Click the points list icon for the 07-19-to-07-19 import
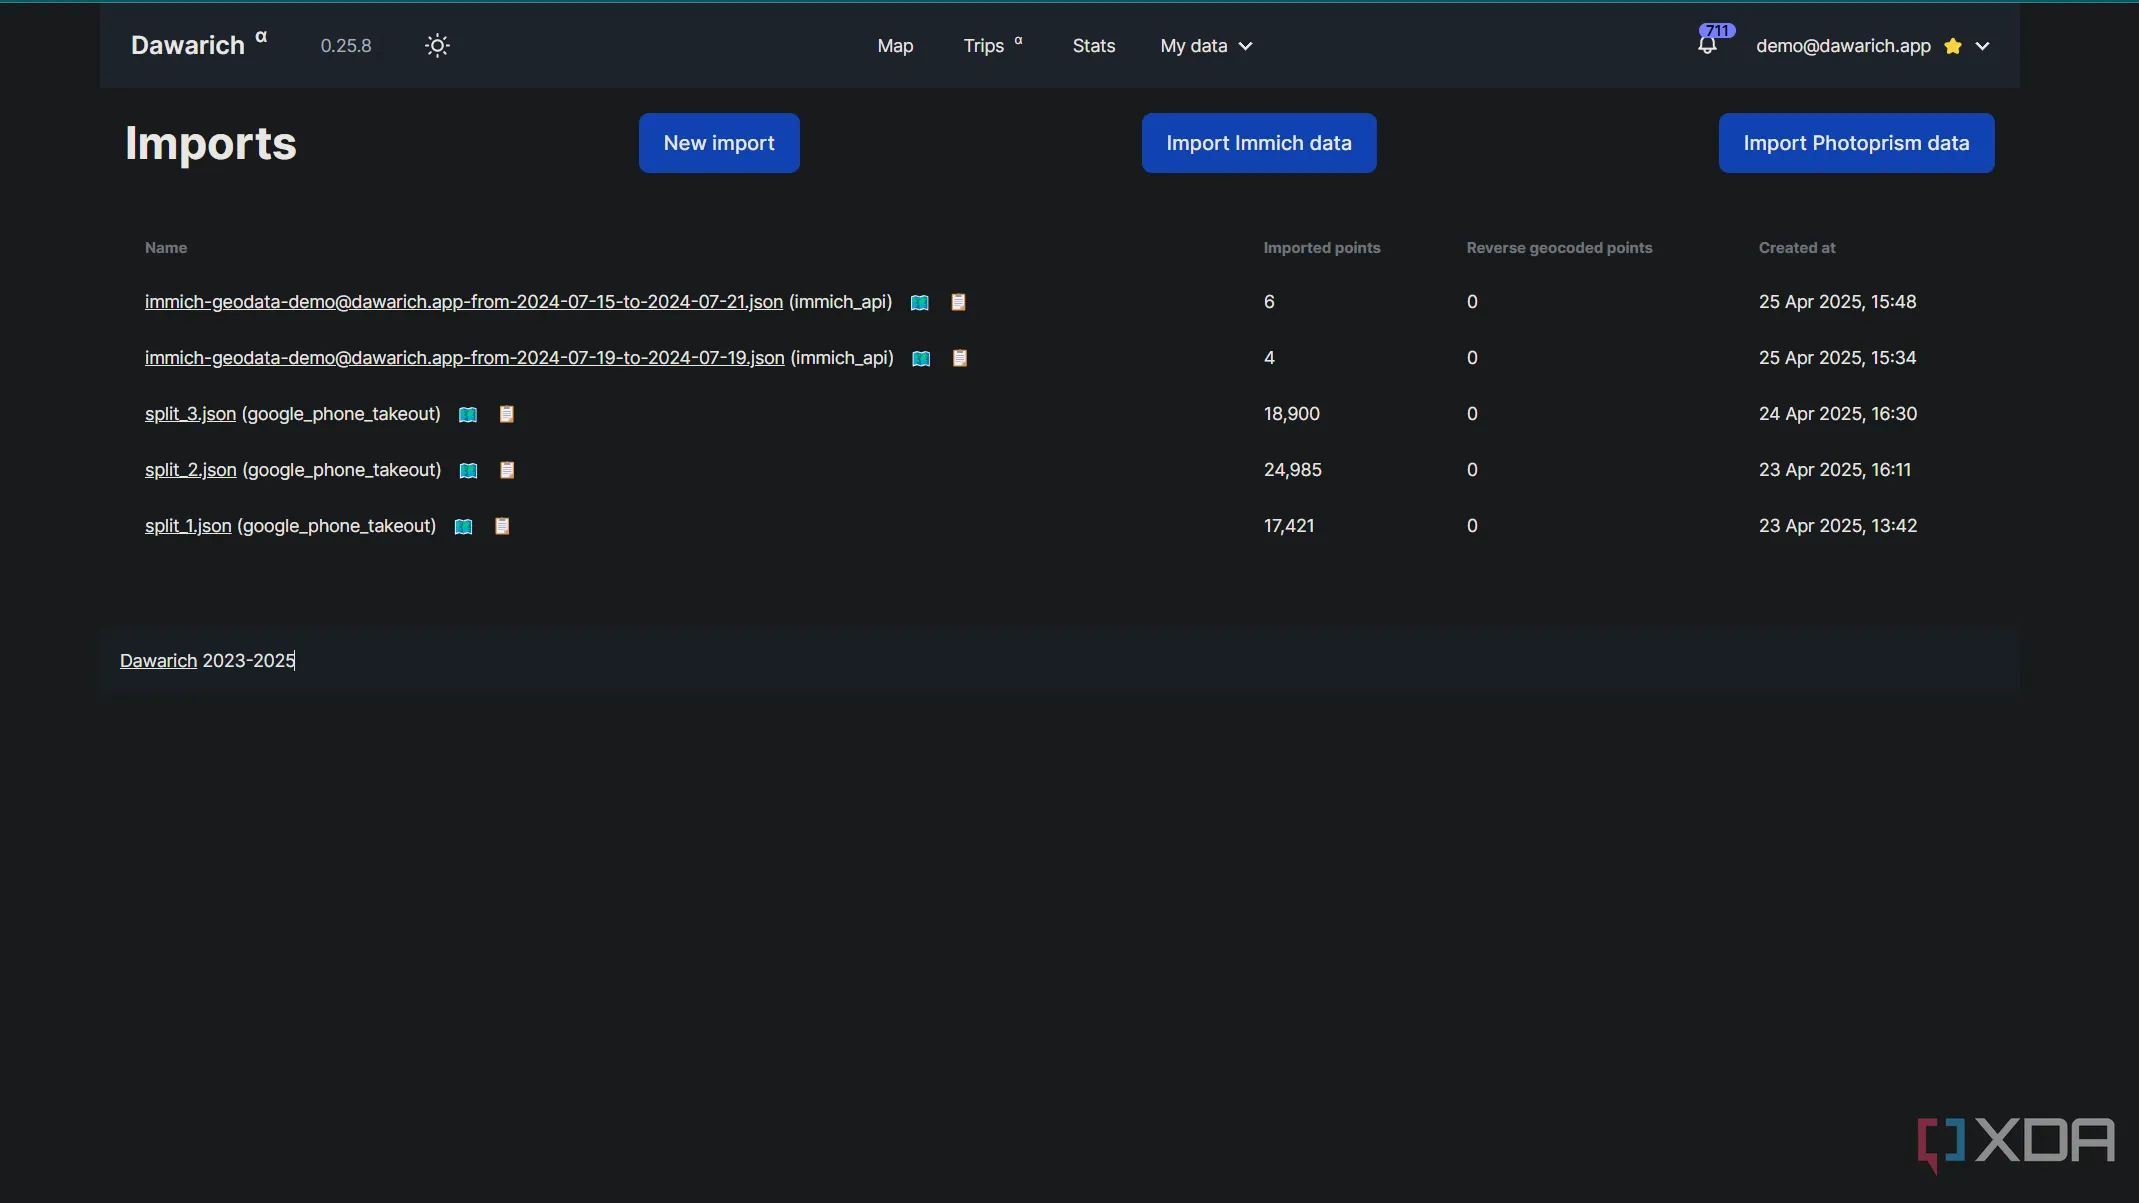This screenshot has height=1203, width=2139. 960,358
